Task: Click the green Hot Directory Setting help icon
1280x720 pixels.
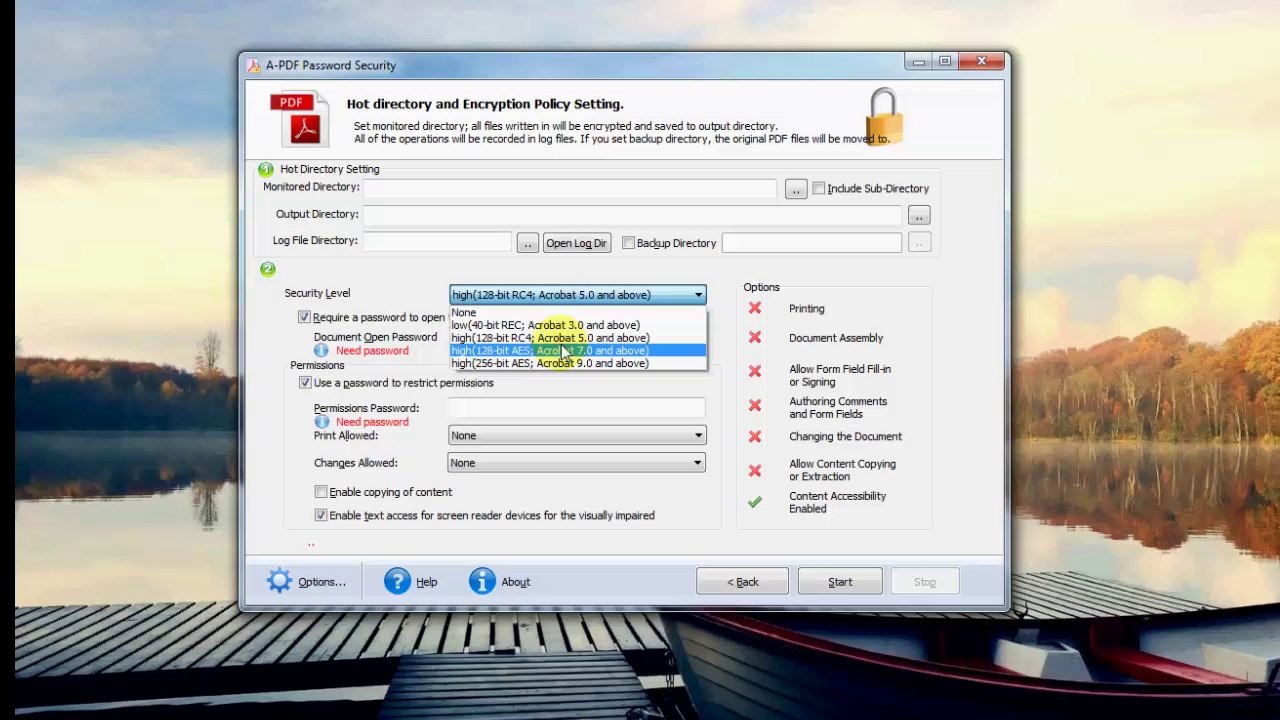Action: click(265, 169)
